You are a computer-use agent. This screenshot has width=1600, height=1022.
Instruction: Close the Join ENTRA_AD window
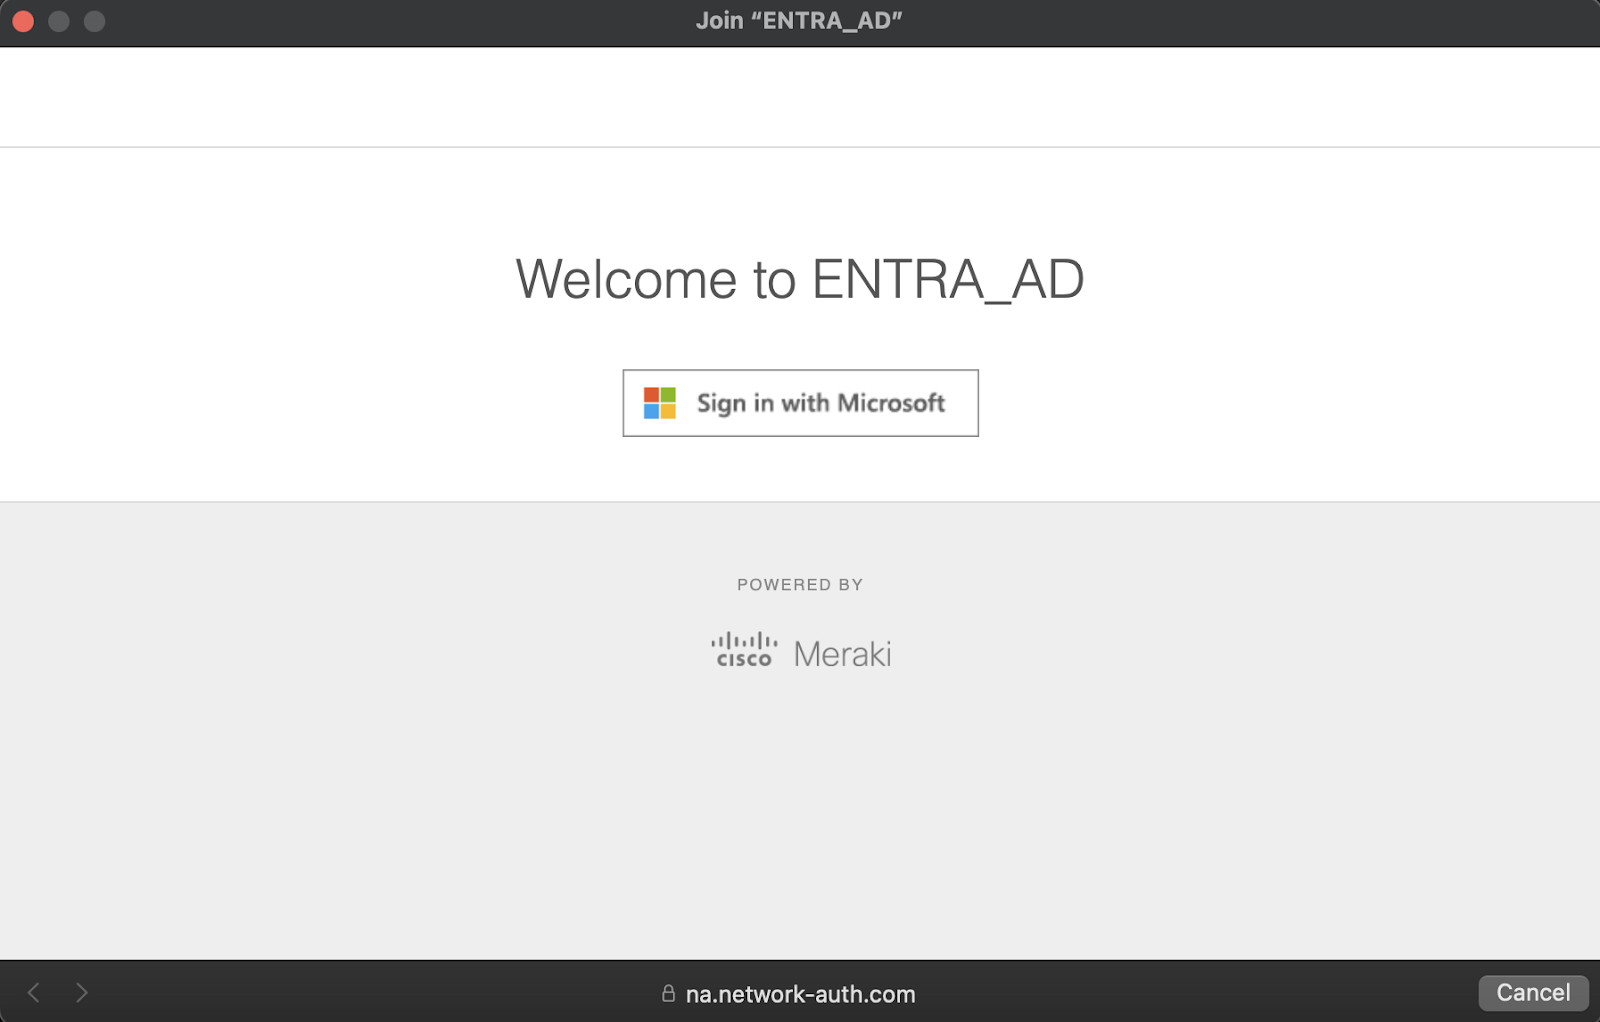coord(23,21)
